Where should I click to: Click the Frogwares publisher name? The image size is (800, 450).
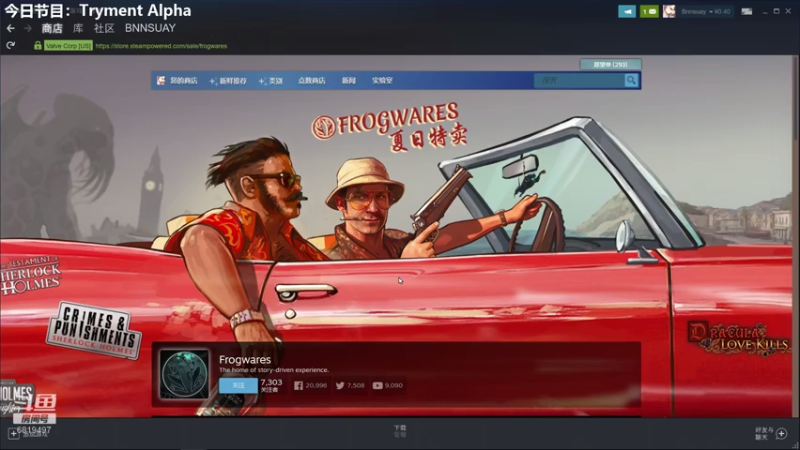pyautogui.click(x=245, y=360)
